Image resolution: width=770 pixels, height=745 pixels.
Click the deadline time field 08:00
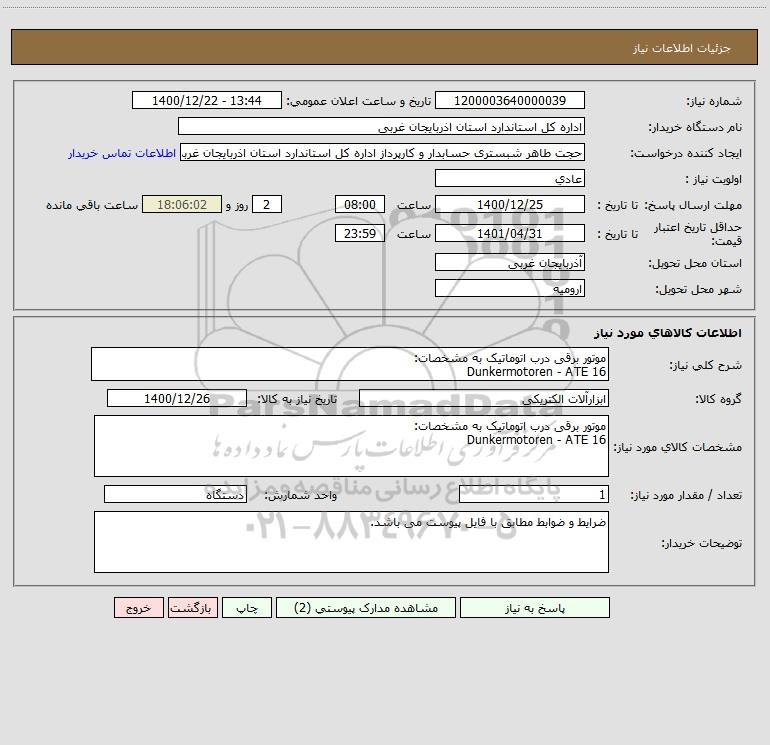click(x=359, y=204)
